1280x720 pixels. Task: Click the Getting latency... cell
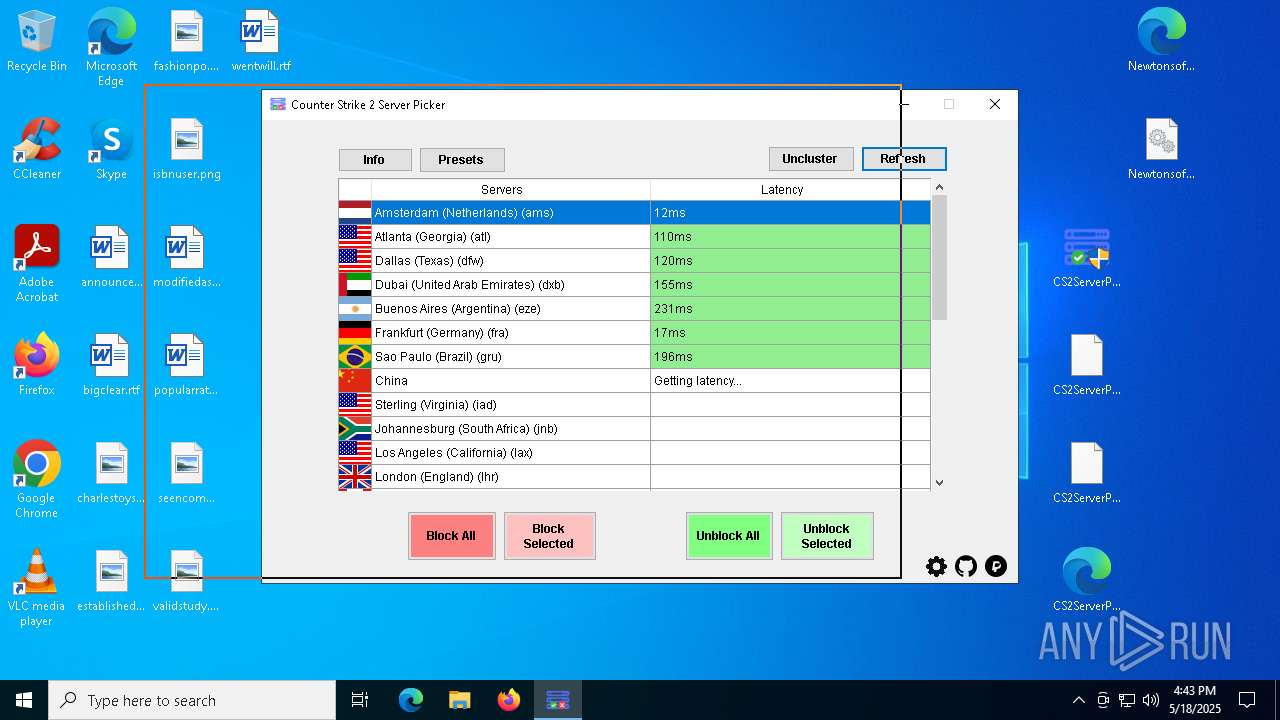[790, 381]
